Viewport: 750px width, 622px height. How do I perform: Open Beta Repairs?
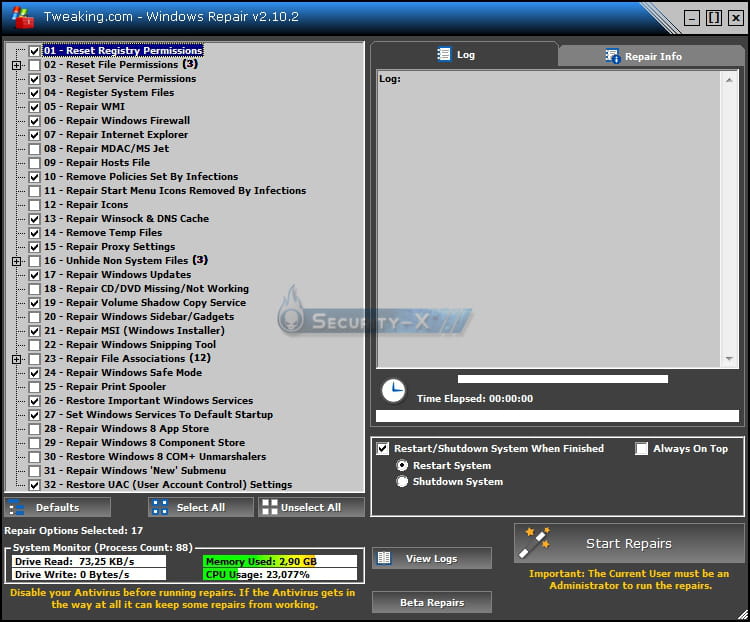click(432, 602)
